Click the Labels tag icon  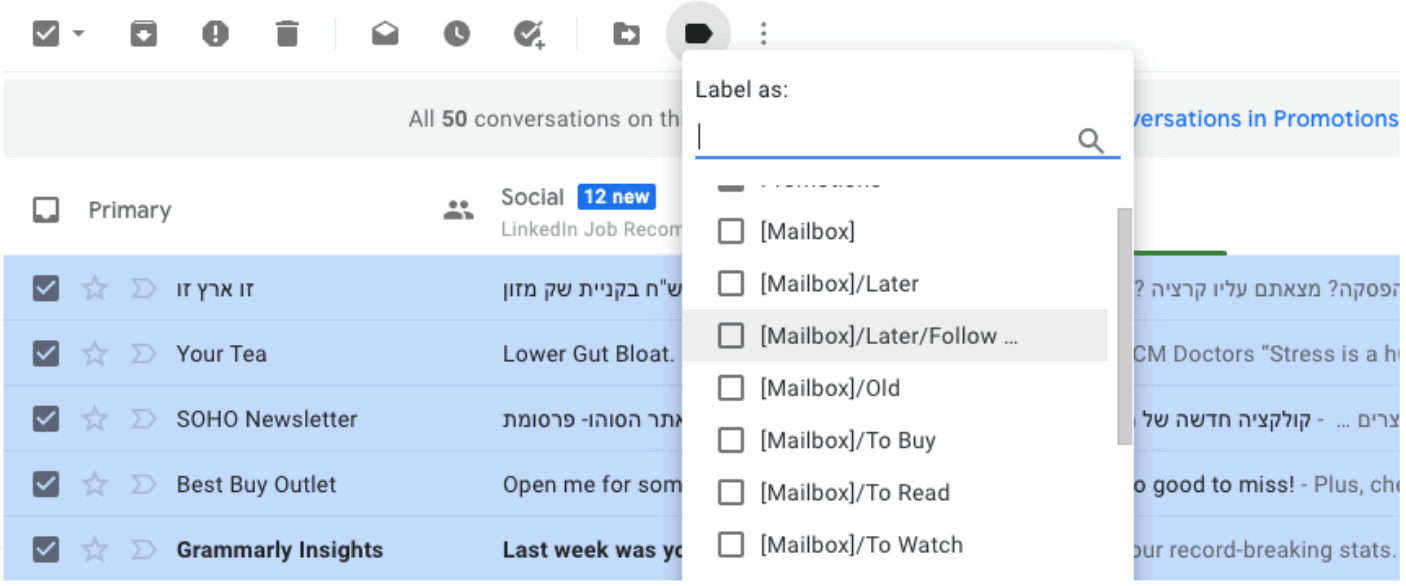pyautogui.click(x=698, y=34)
